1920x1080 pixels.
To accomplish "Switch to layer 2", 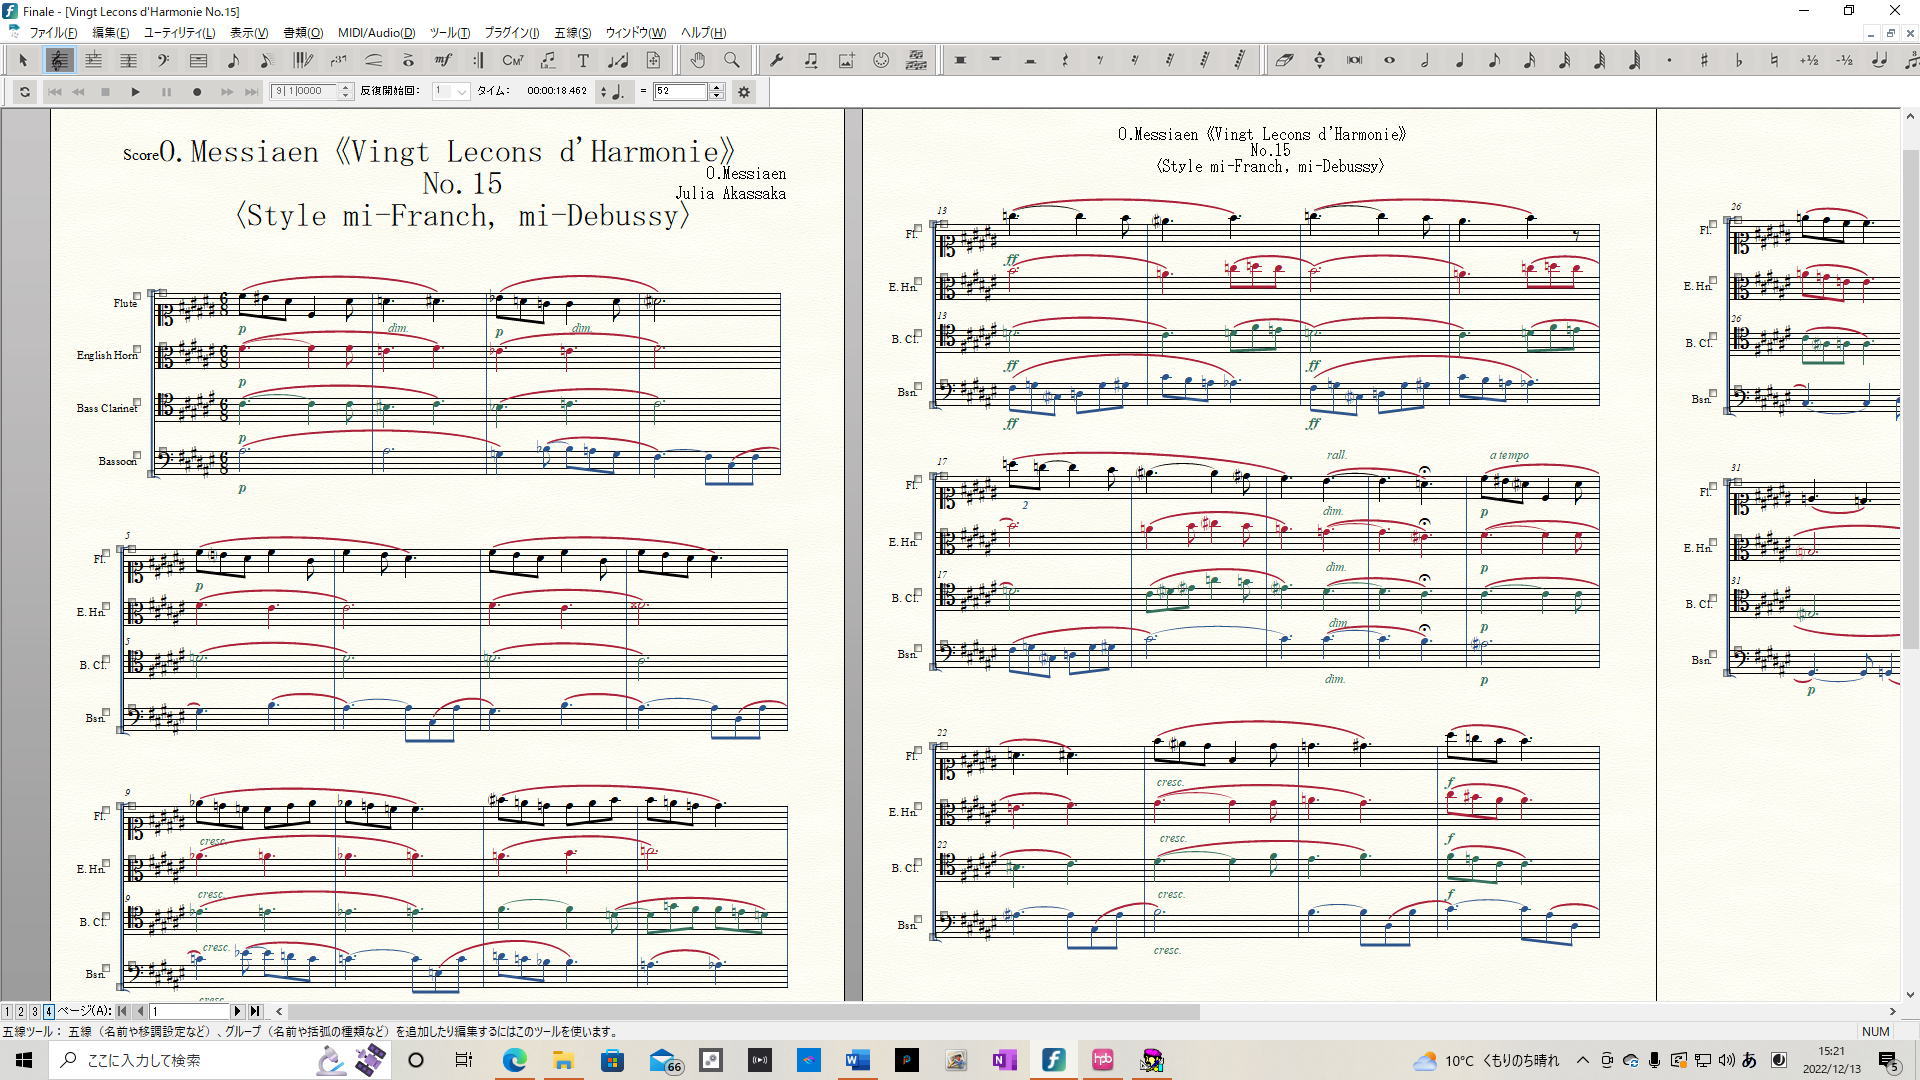I will [20, 1011].
